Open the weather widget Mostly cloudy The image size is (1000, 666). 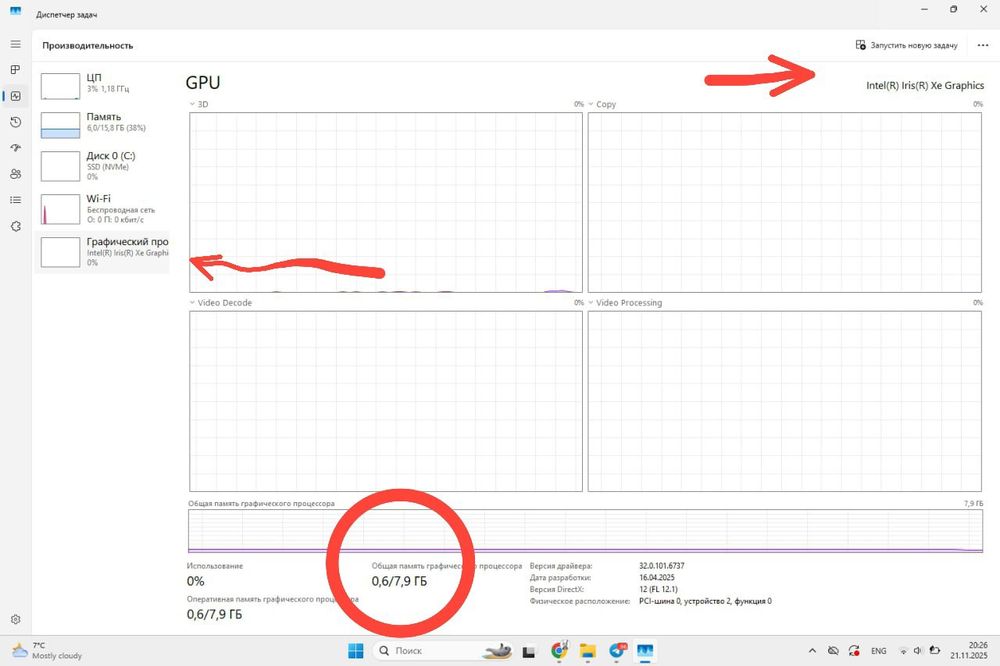(48, 651)
